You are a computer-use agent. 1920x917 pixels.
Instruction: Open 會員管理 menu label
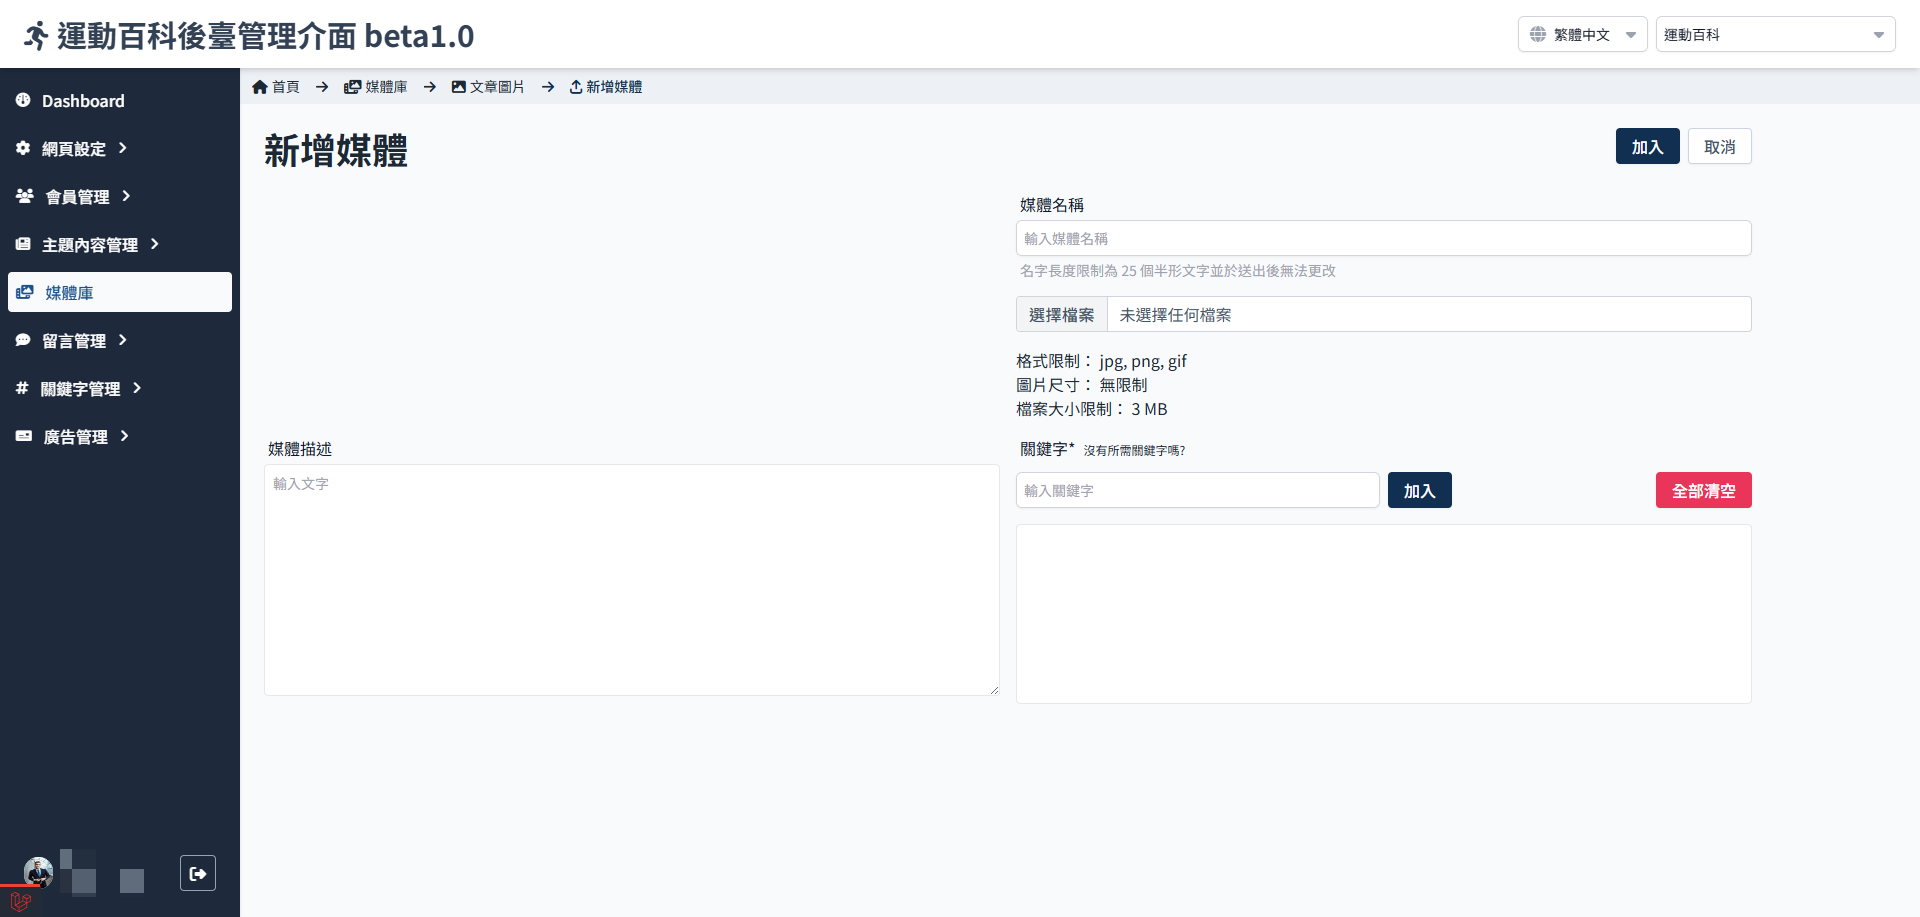78,197
